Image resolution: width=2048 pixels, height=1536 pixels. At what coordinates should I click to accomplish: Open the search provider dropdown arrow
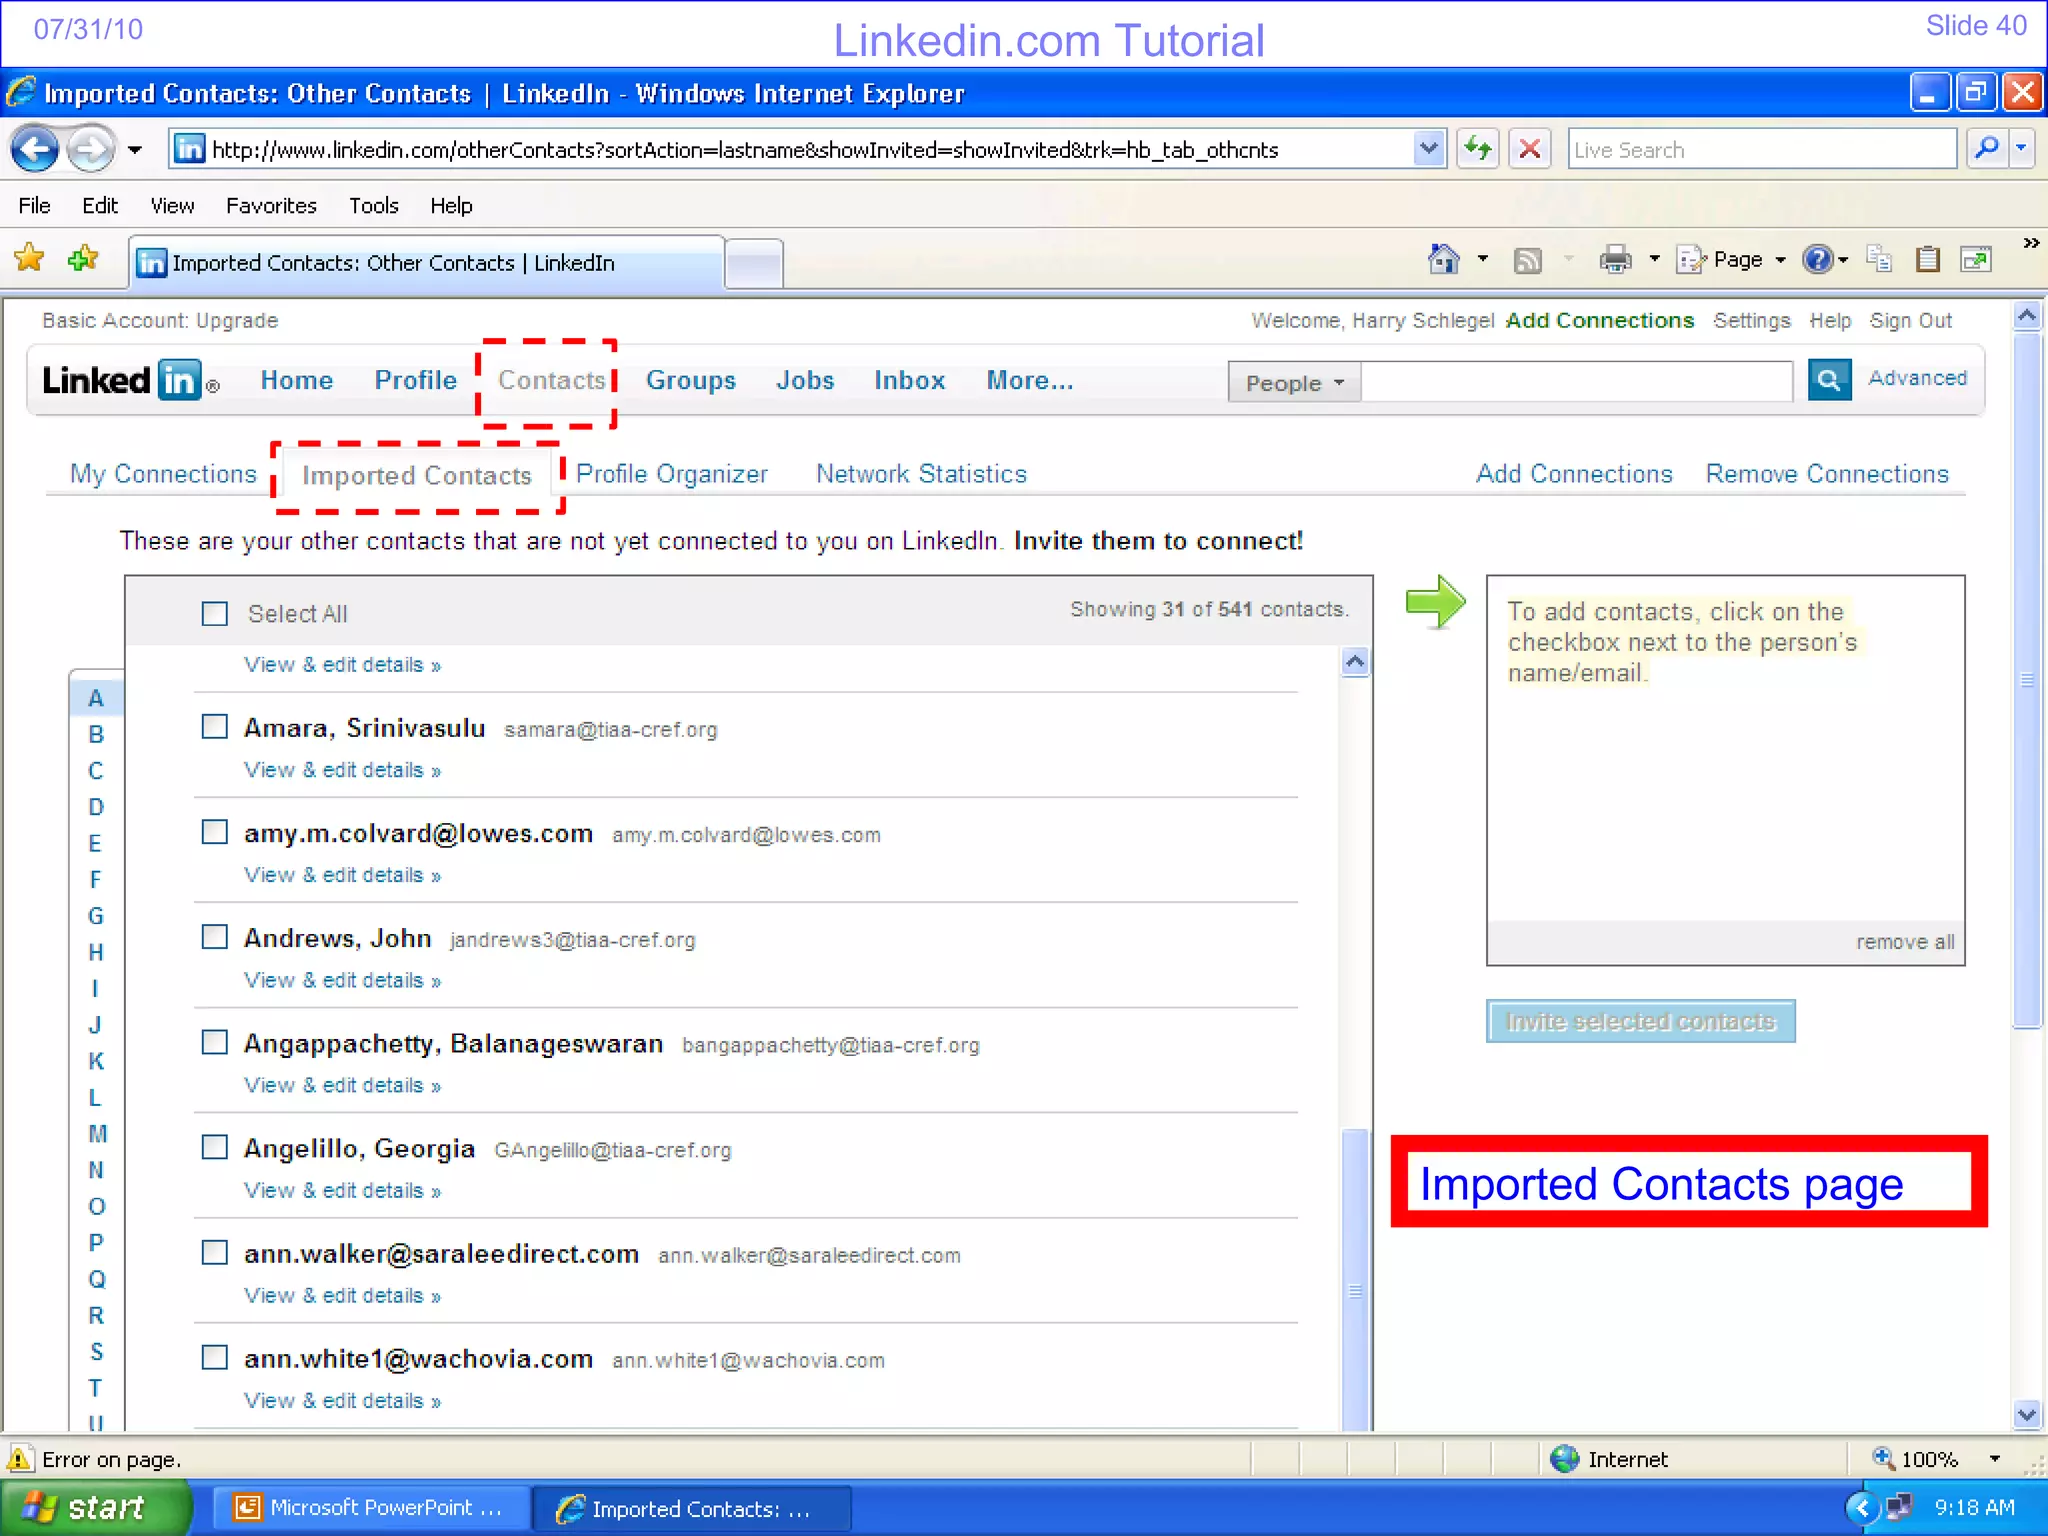(x=2021, y=150)
